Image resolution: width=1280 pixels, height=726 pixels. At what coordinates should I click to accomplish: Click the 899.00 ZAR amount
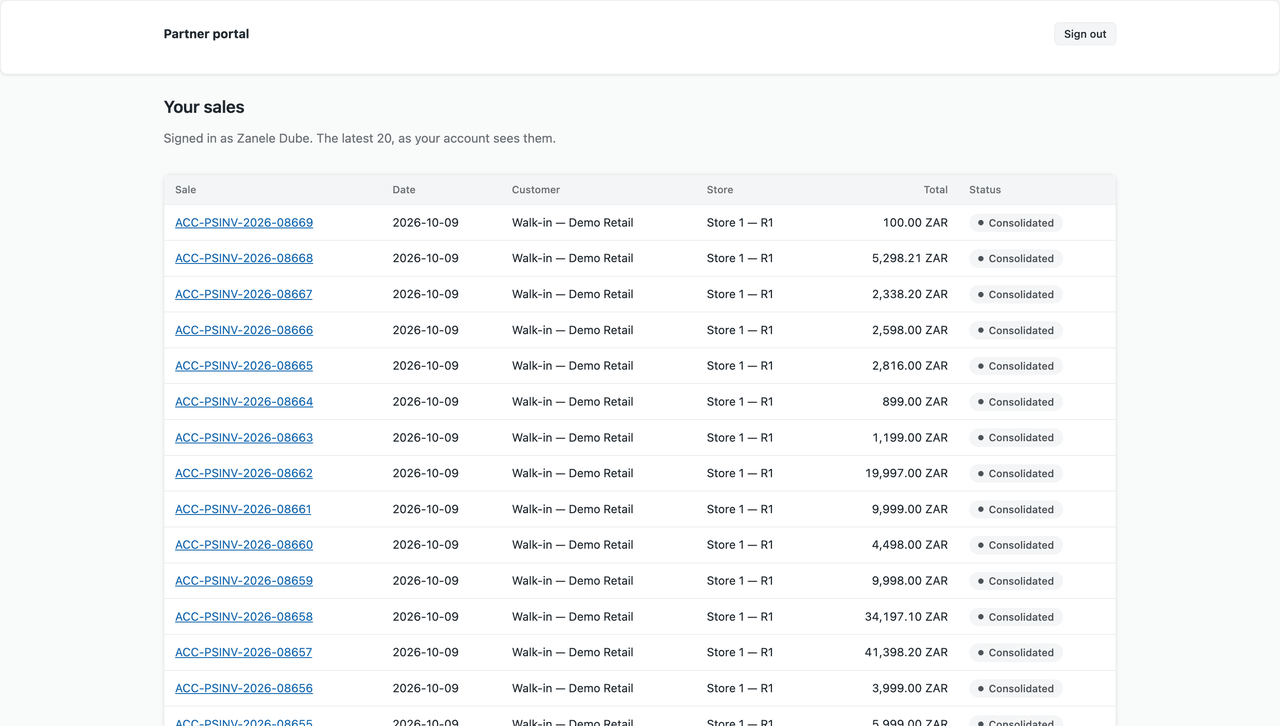point(915,402)
